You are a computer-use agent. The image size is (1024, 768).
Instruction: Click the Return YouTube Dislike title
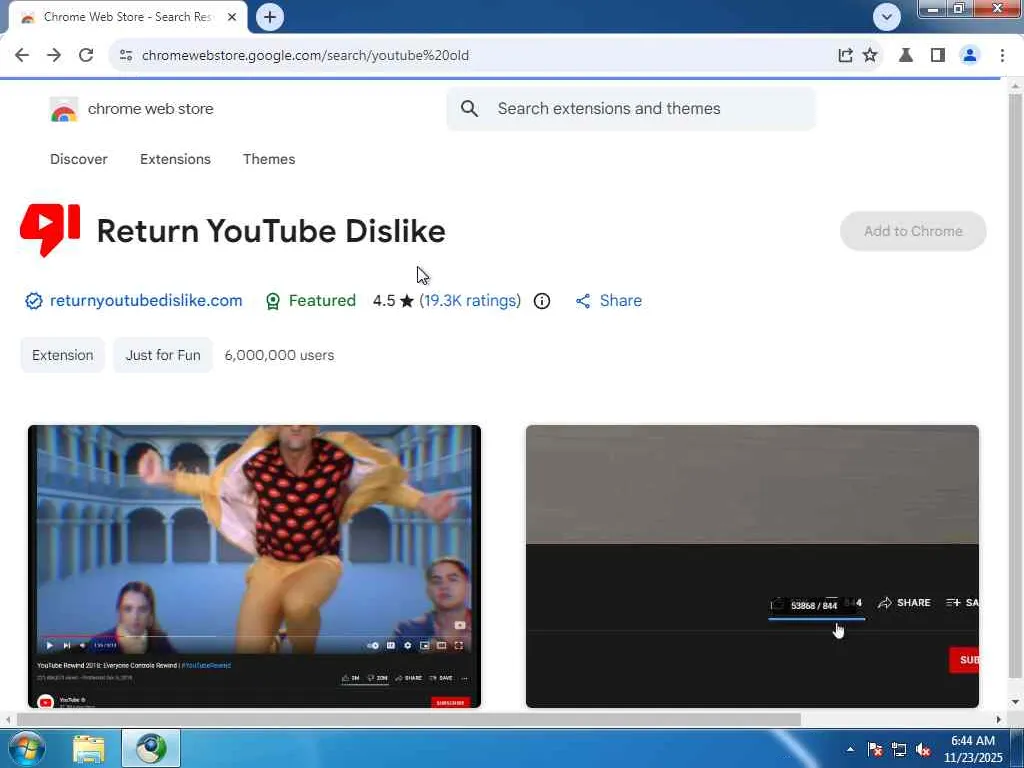pos(271,231)
